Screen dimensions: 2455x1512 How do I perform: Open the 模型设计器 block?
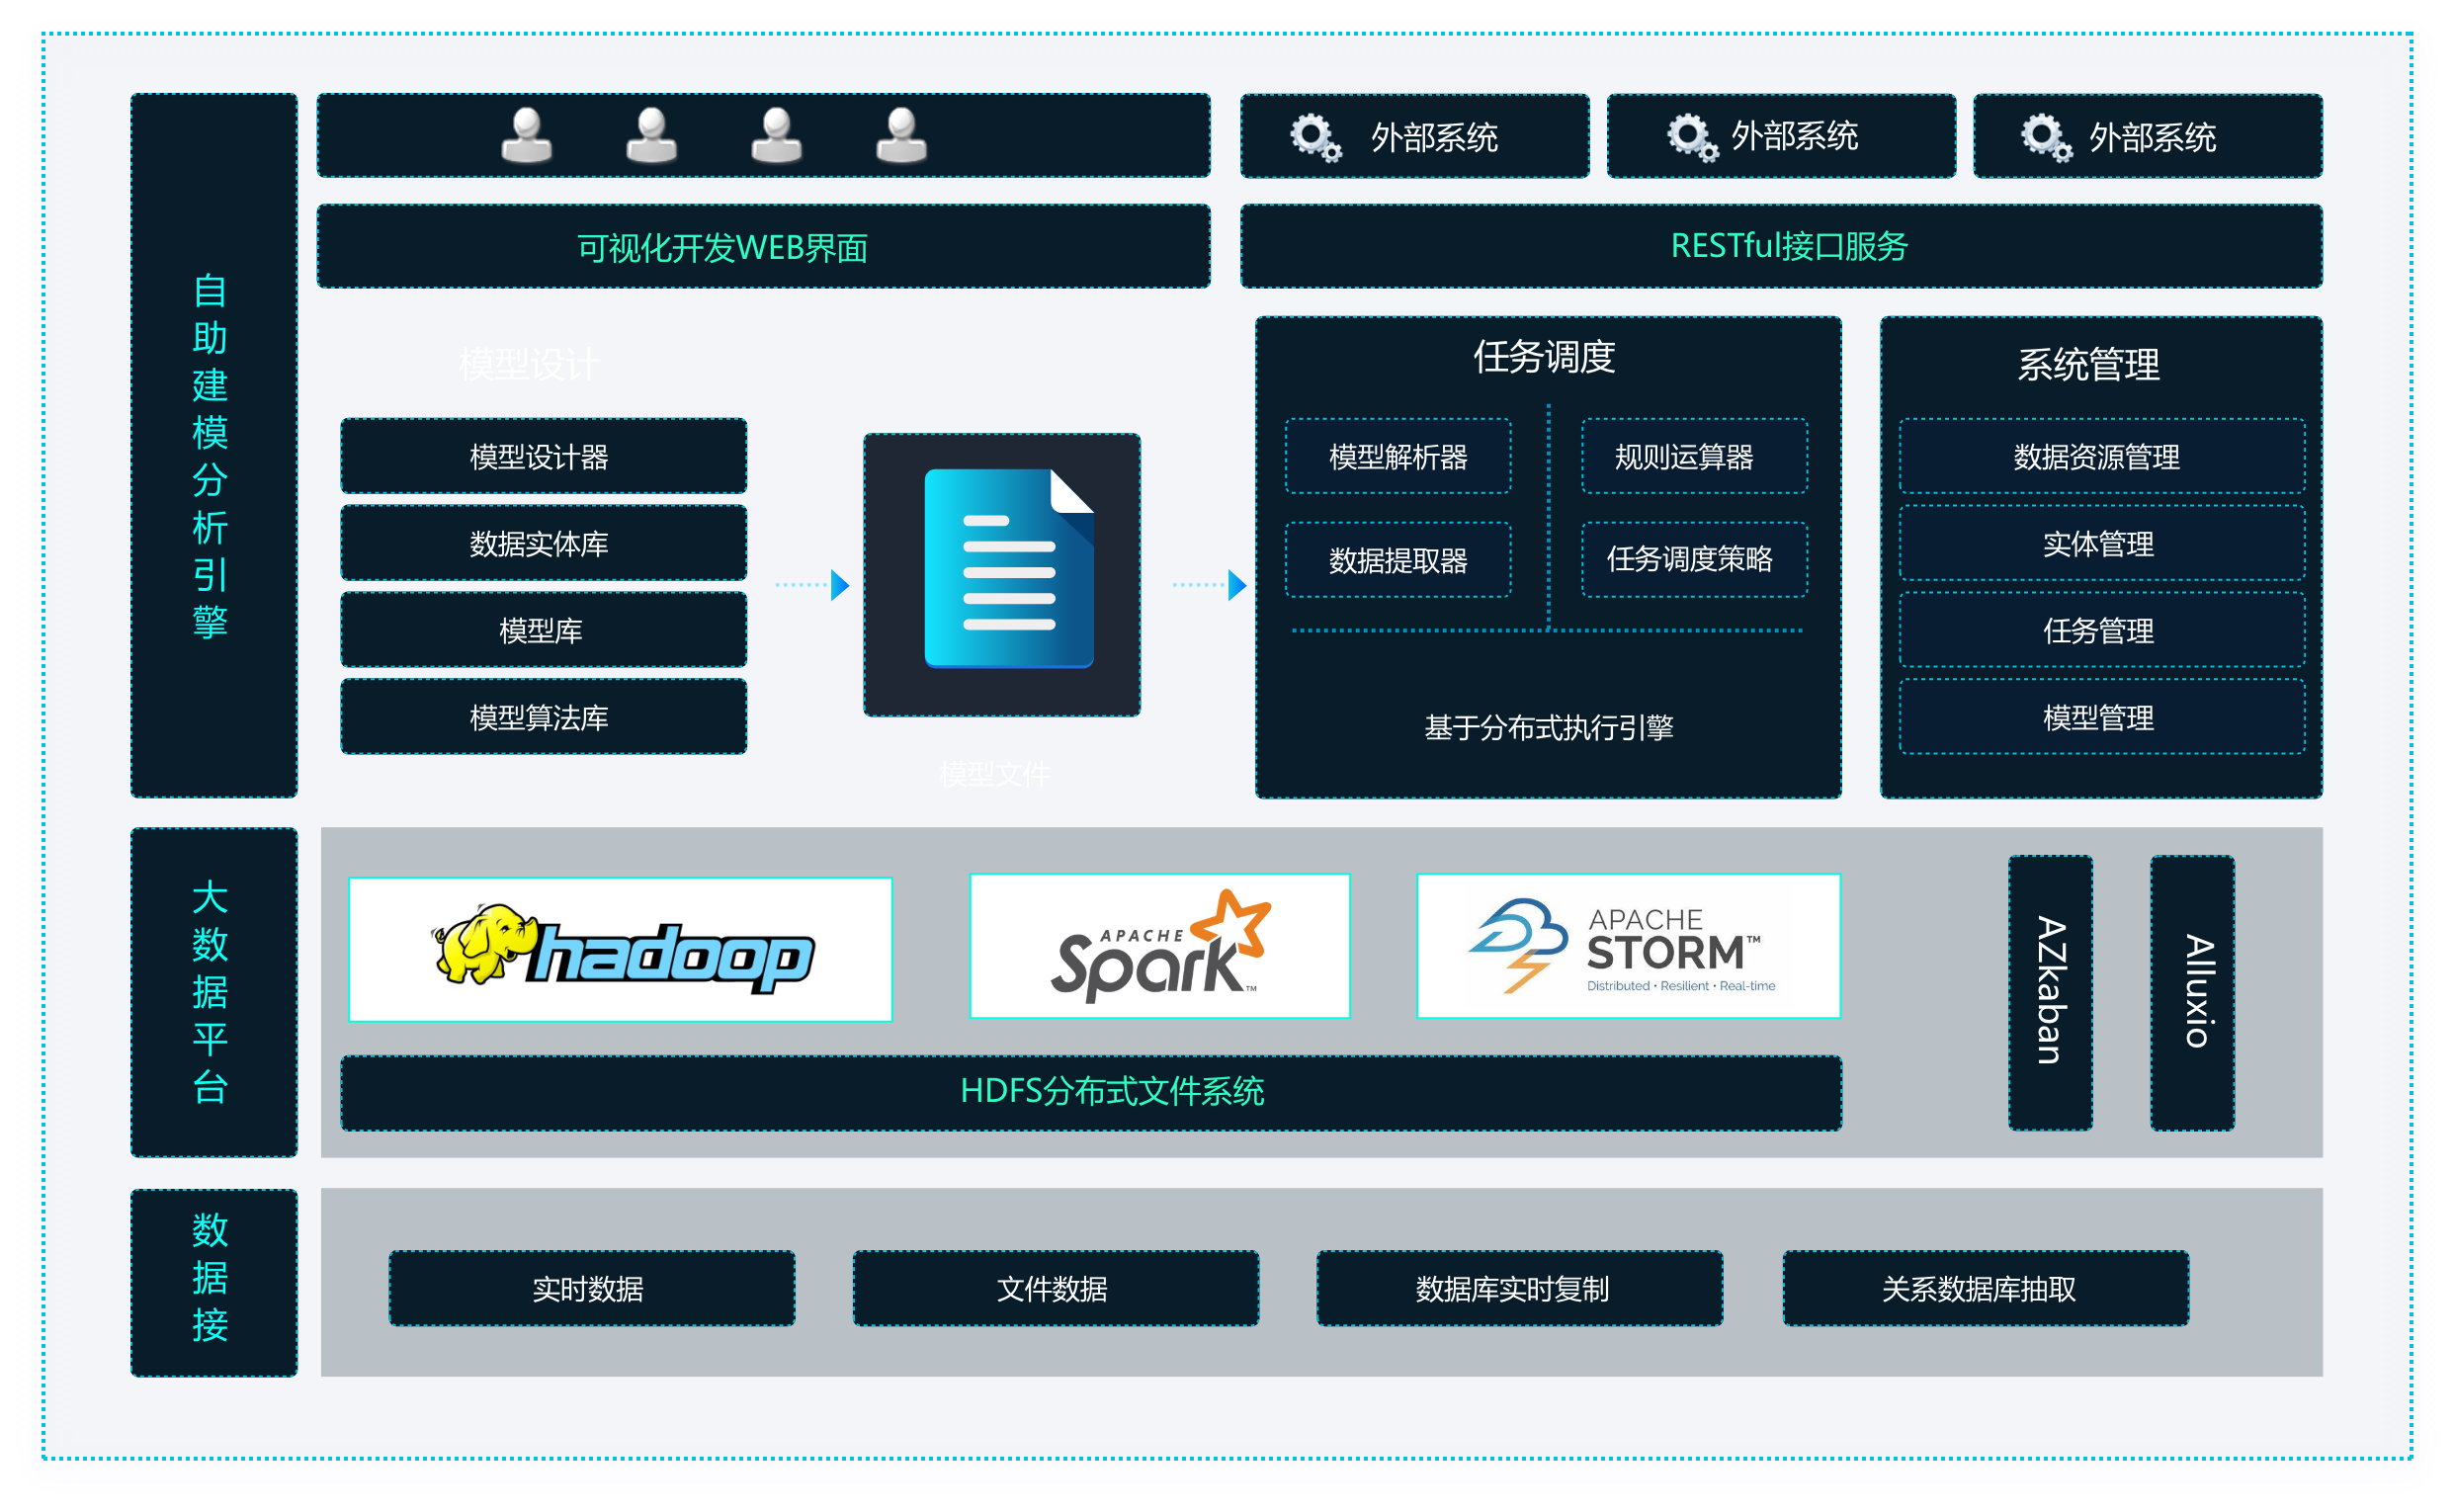pos(543,457)
